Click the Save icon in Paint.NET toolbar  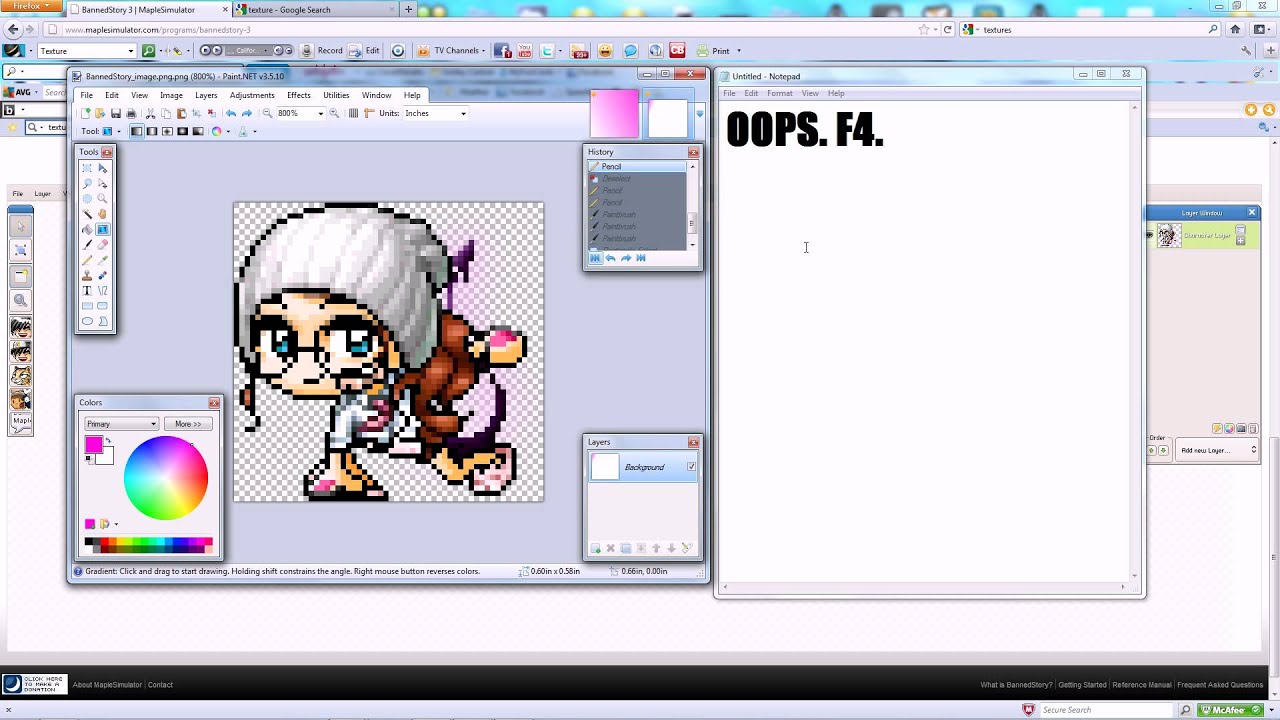click(x=116, y=113)
